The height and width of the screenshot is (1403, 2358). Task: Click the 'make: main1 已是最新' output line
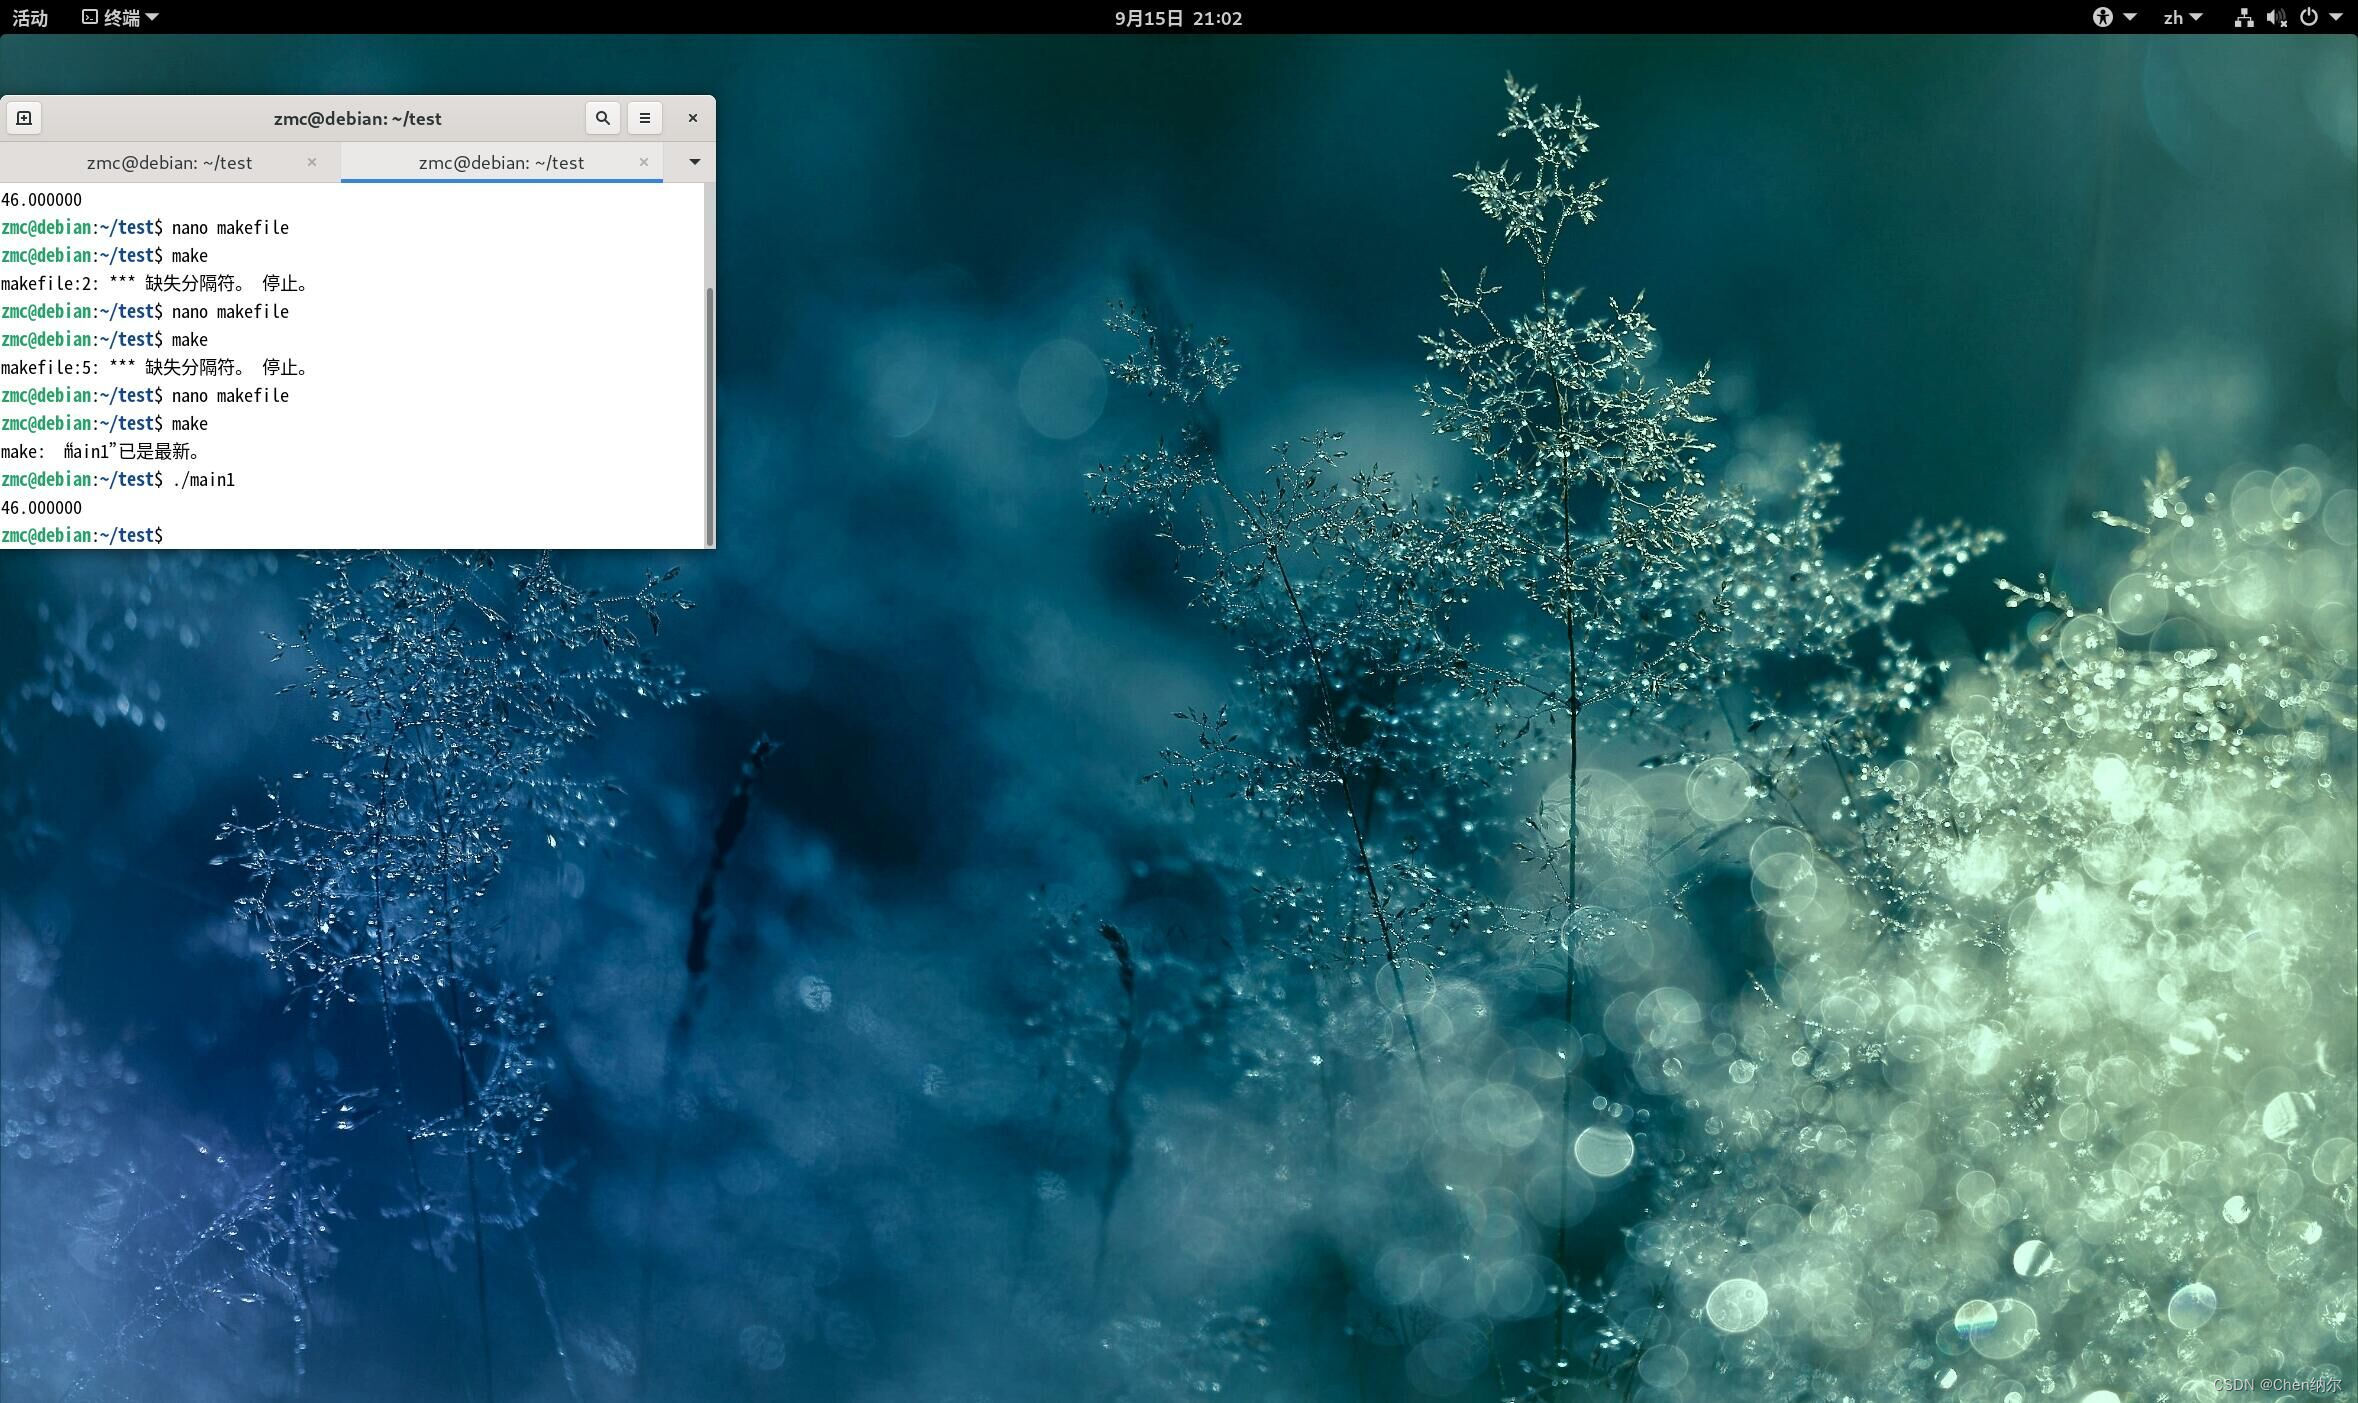[x=102, y=452]
